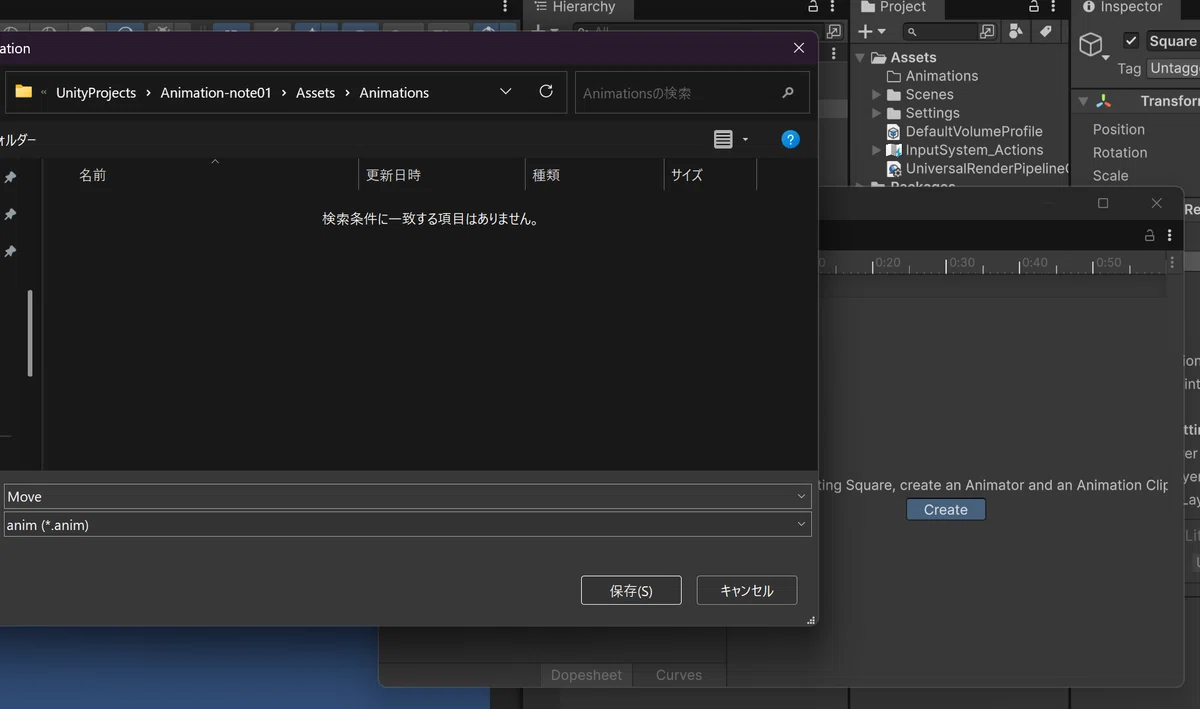Click the キャンセル cancel button
Screen dimensions: 1200x709
click(747, 591)
